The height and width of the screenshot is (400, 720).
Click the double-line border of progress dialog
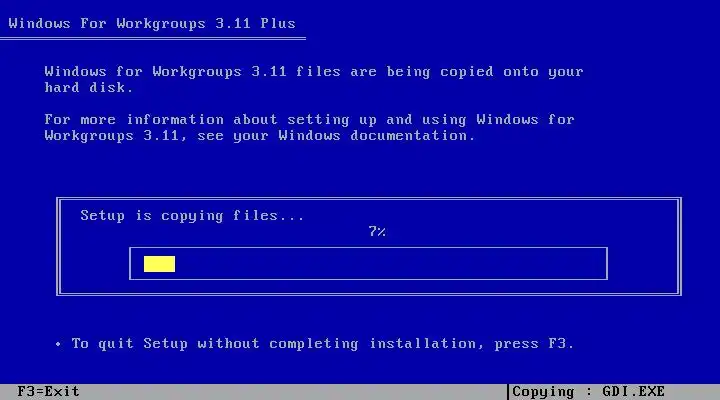(369, 199)
